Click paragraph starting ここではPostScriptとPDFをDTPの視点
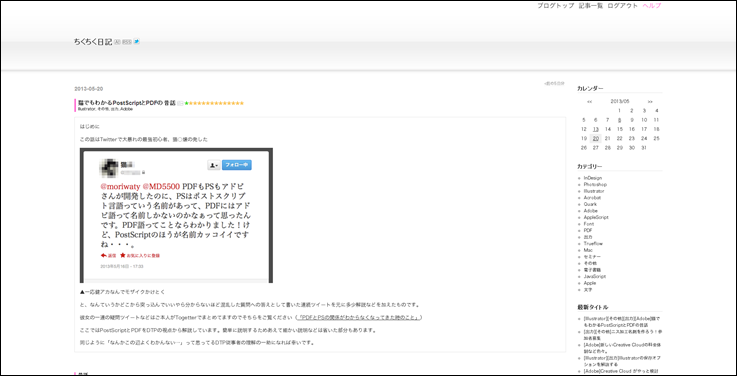 pyautogui.click(x=228, y=330)
